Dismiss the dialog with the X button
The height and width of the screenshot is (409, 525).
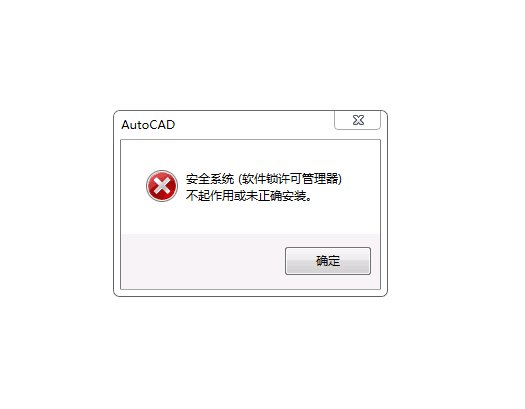(x=358, y=120)
